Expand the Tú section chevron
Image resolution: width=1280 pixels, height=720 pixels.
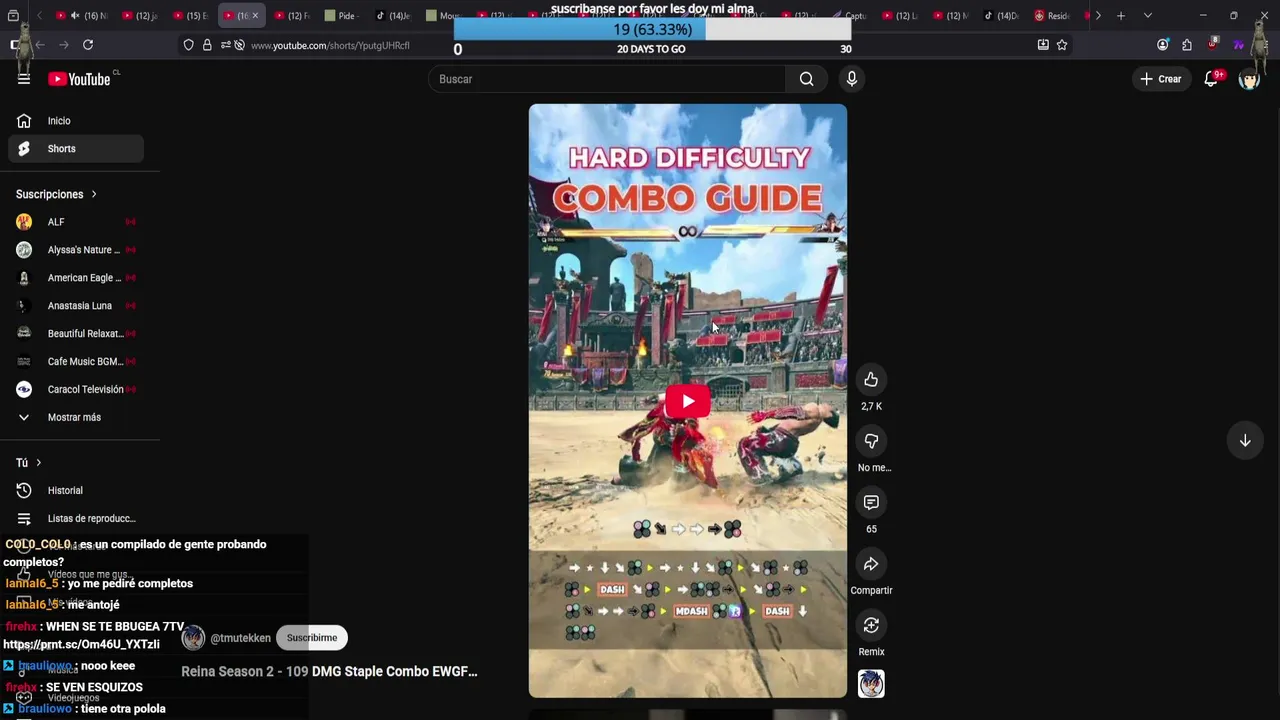tap(38, 463)
